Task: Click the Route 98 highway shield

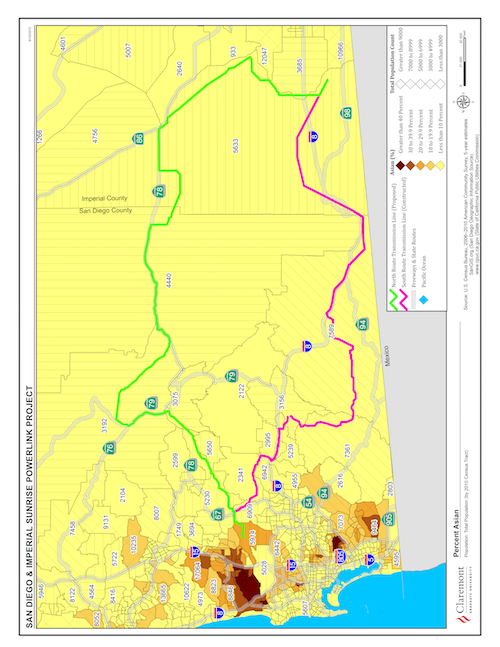Action: [x=346, y=112]
